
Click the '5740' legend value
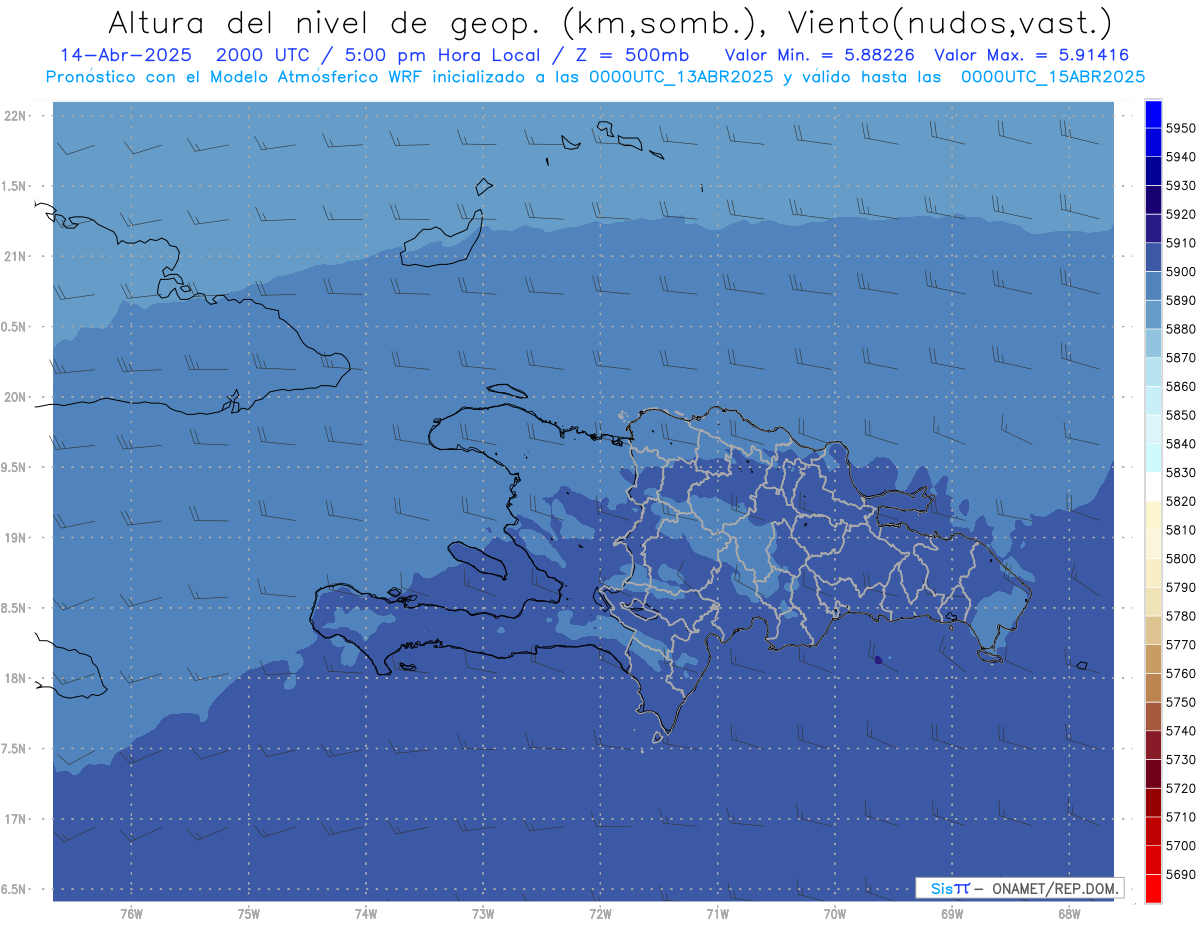pyautogui.click(x=1180, y=731)
